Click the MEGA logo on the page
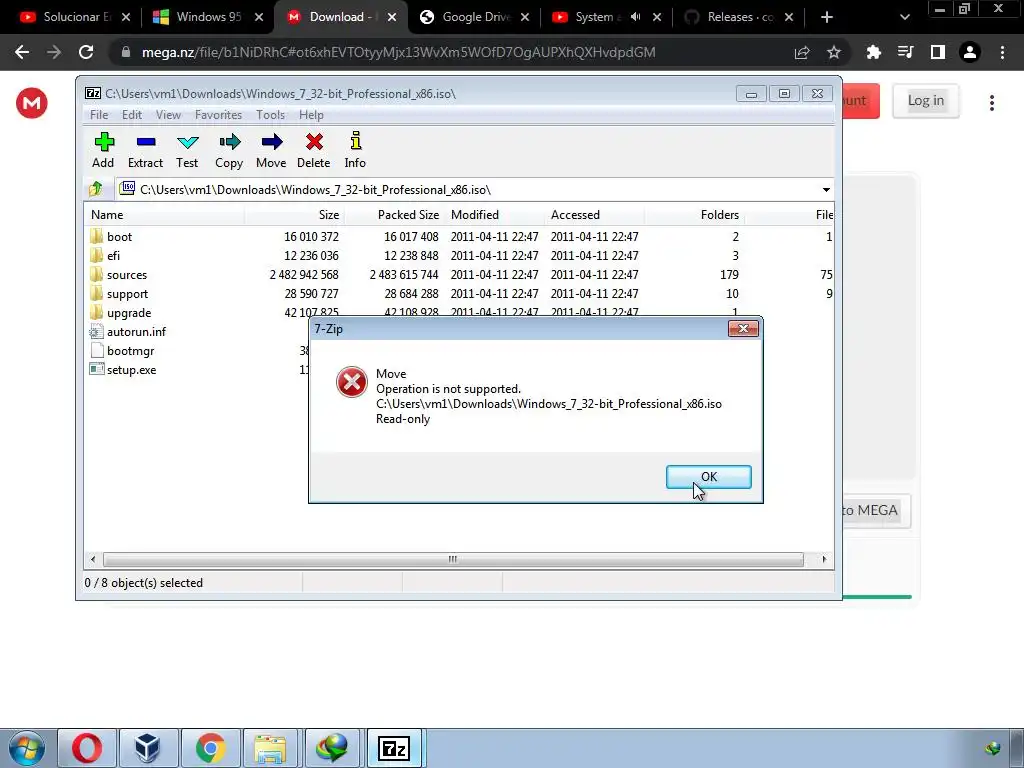The width and height of the screenshot is (1024, 768). [31, 103]
